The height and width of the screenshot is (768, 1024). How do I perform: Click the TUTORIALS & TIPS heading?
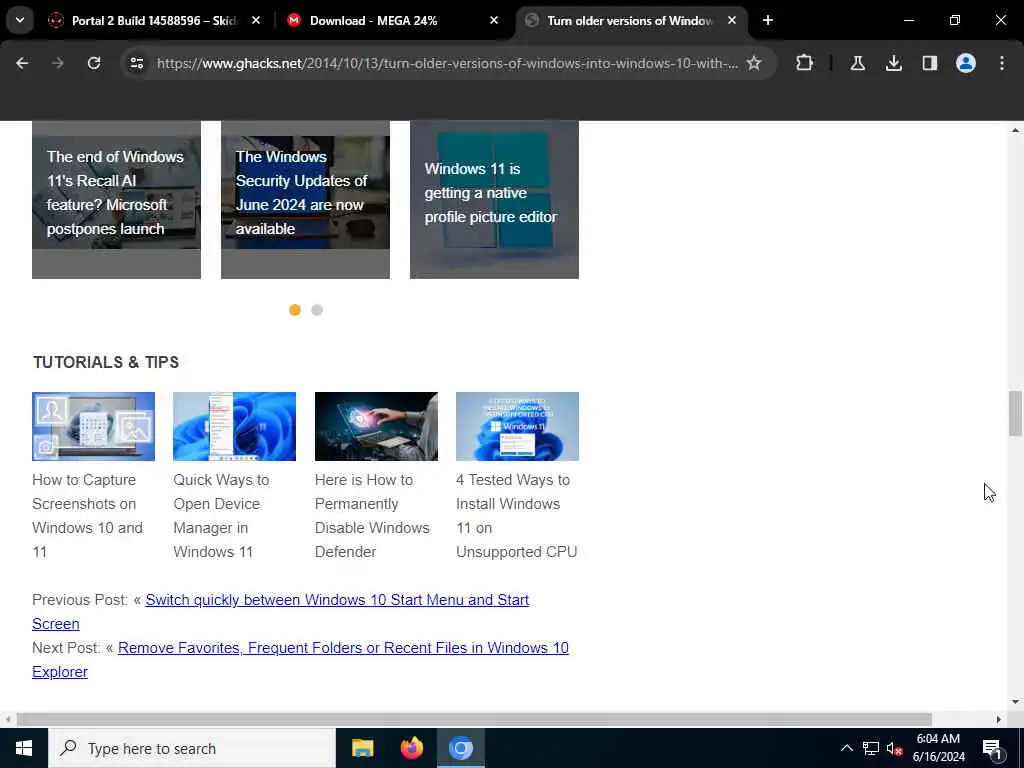coord(106,362)
